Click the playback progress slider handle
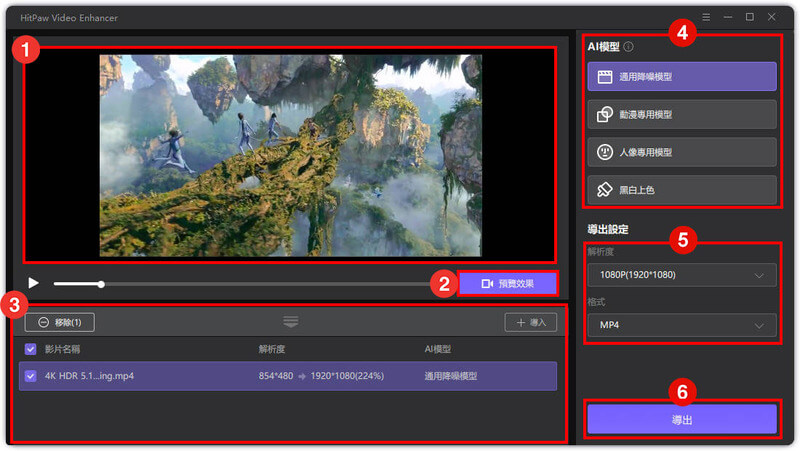The width and height of the screenshot is (800, 451). 101,284
